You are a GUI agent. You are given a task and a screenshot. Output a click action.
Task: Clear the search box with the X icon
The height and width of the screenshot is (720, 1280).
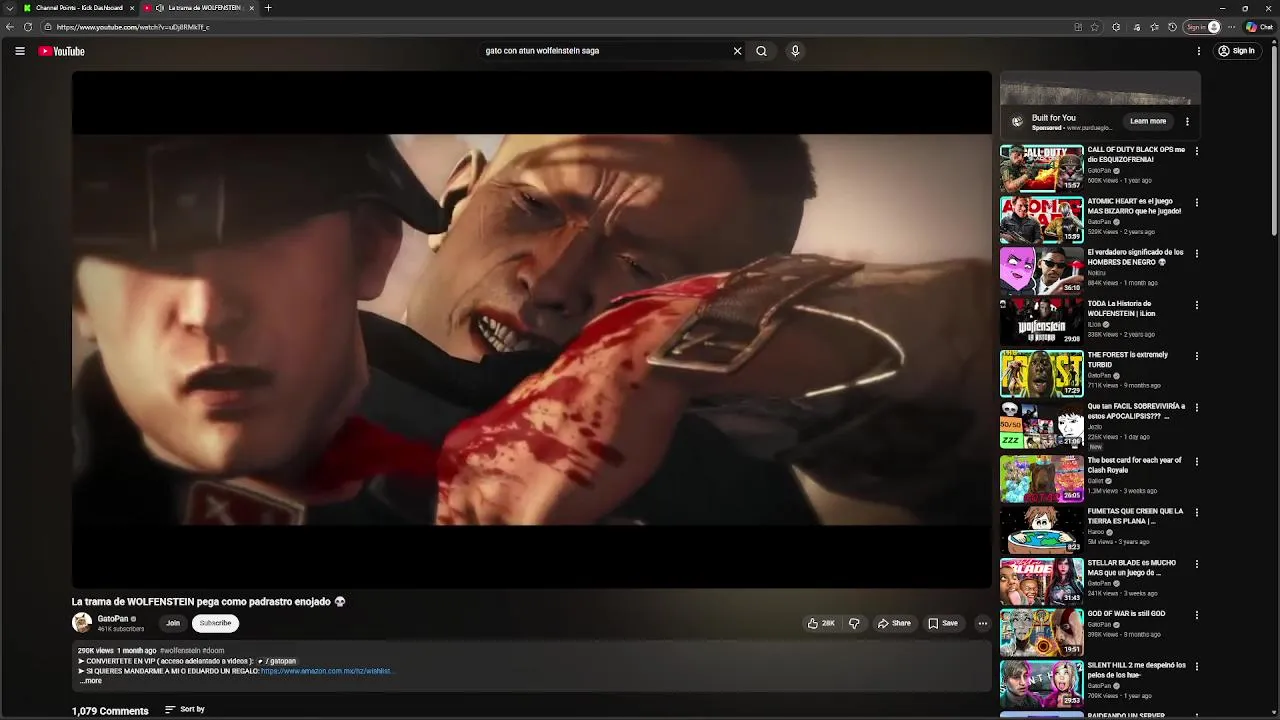(x=738, y=51)
